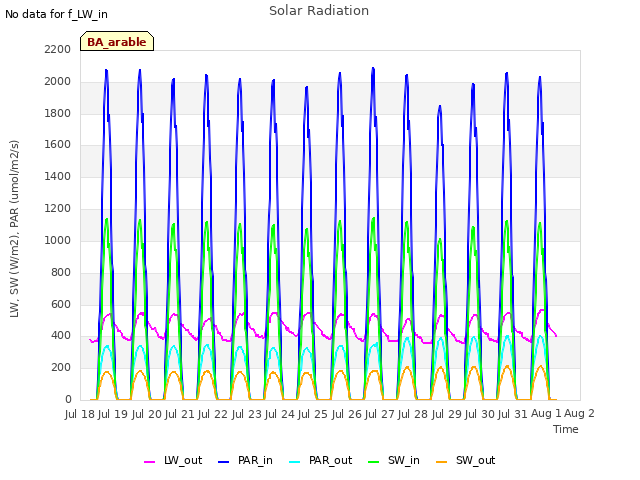Click the Jul 20 date tick label
640x480 pixels.
(x=147, y=414)
